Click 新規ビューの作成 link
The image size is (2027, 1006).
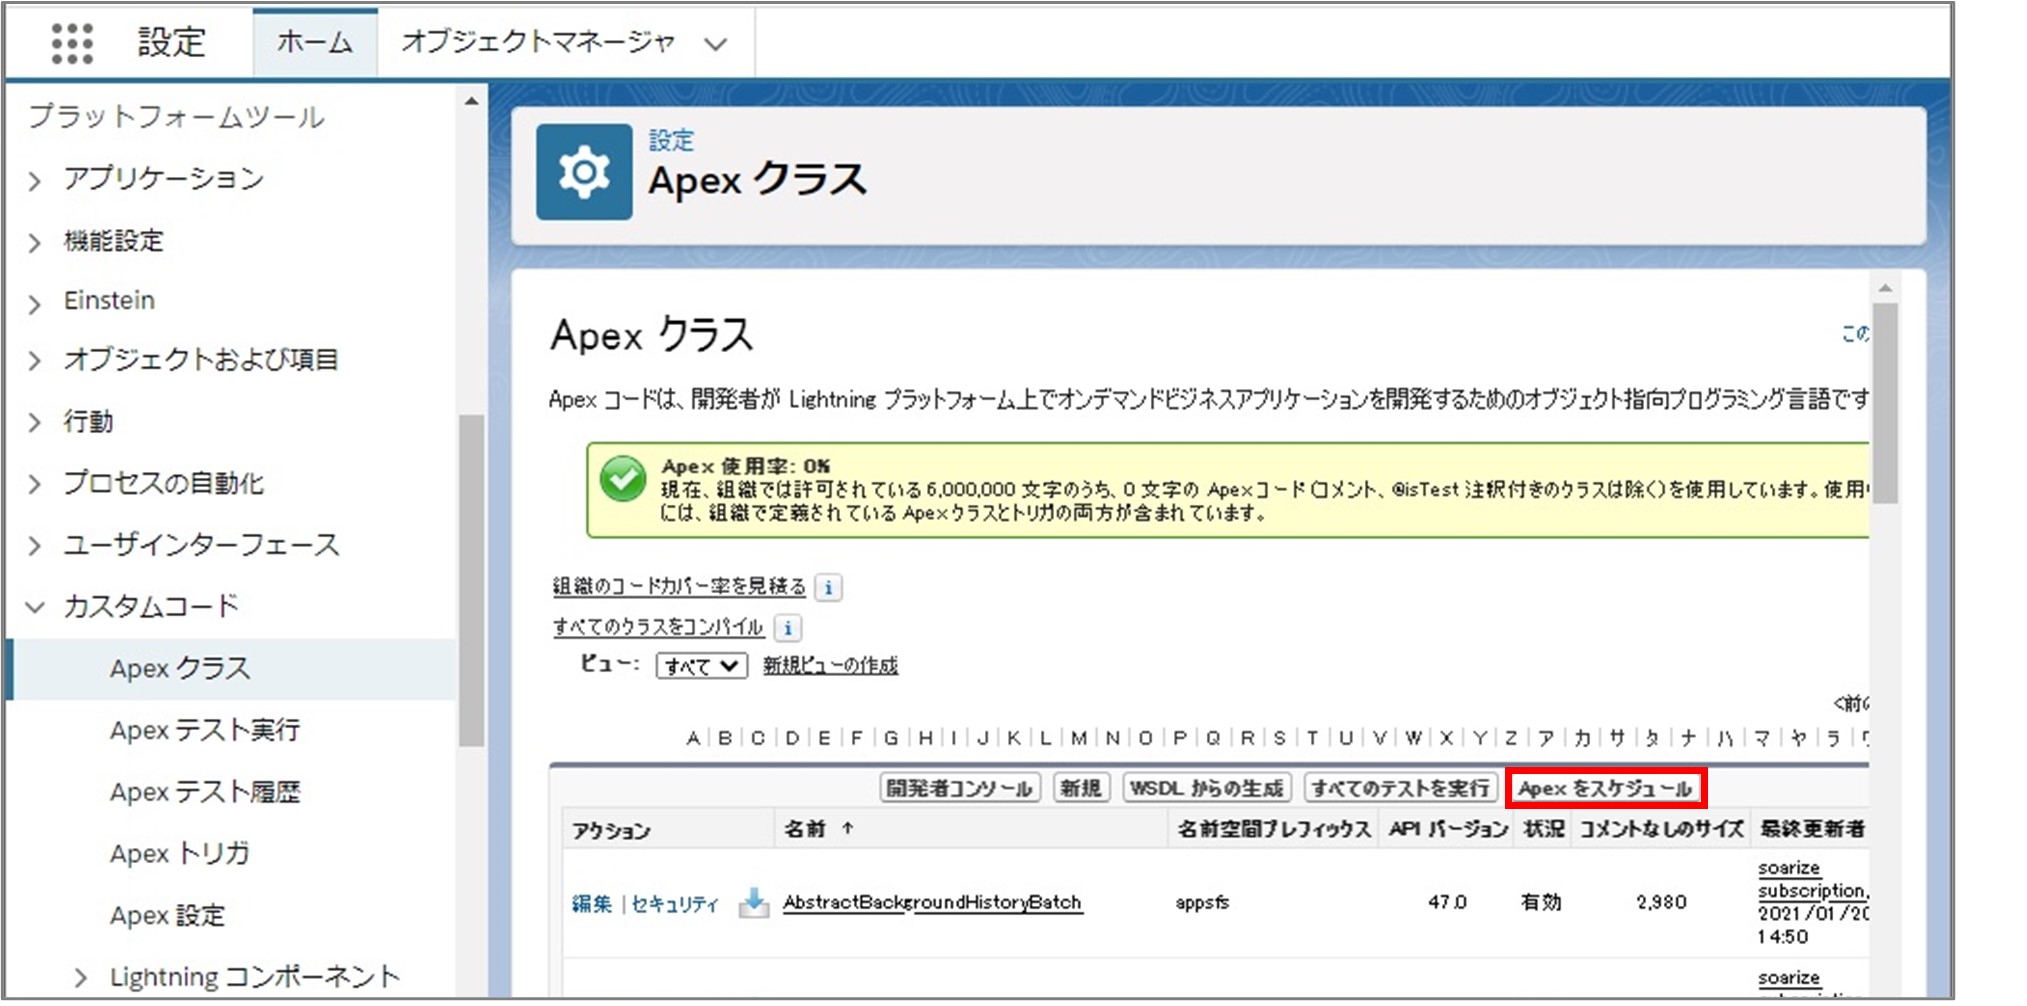[x=831, y=666]
